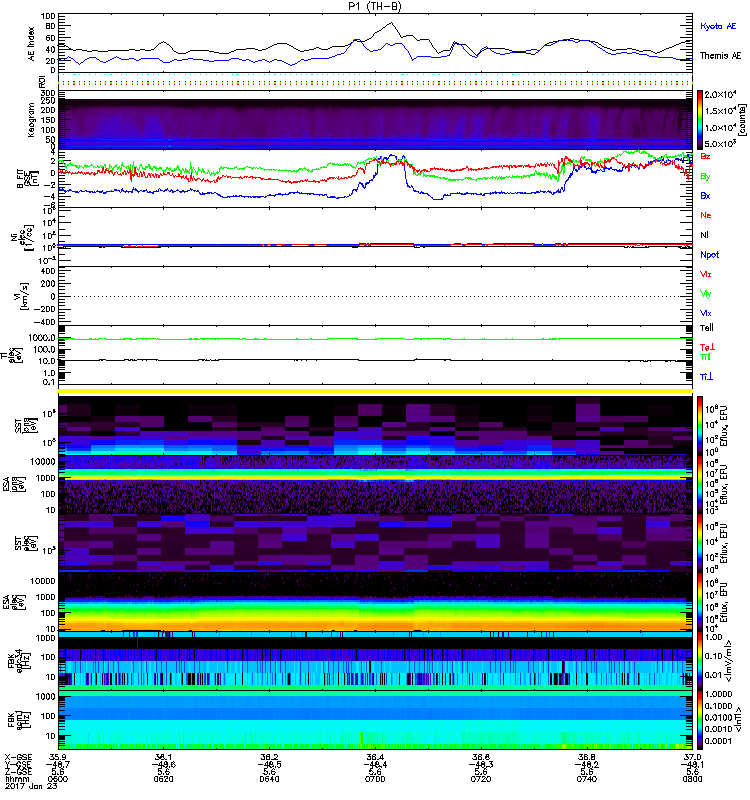Click the X-GSE value "35.9"
This screenshot has width=750, height=800.
(58, 757)
